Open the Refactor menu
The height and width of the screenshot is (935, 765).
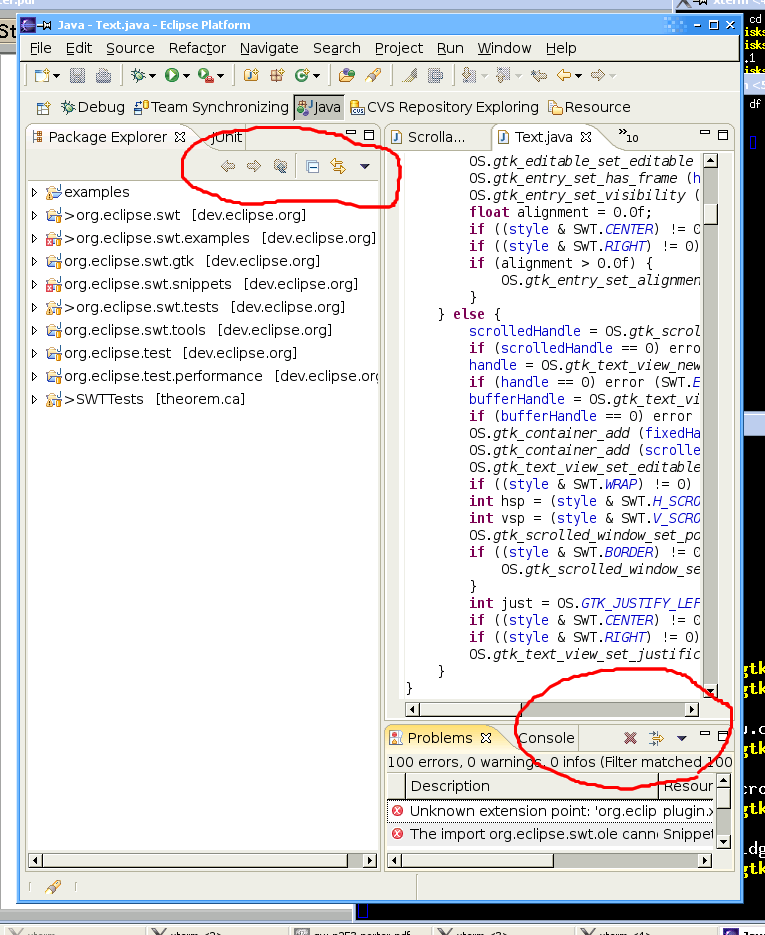197,48
